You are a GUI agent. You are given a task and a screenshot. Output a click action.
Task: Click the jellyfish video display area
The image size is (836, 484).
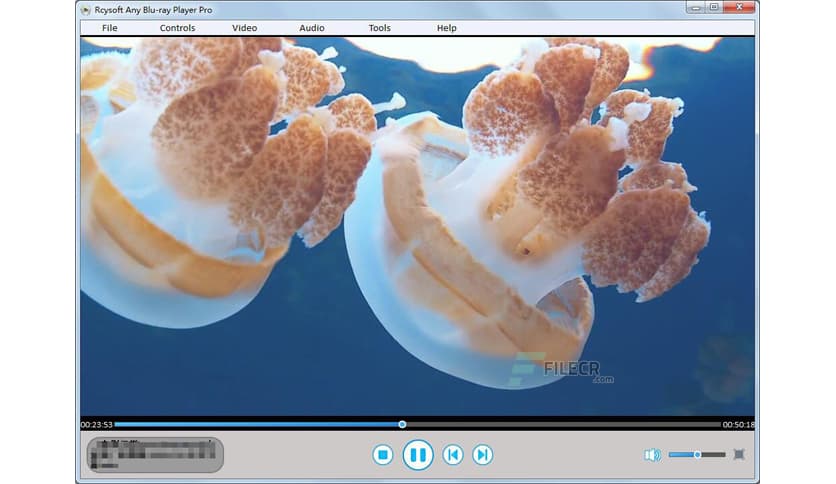click(x=417, y=227)
